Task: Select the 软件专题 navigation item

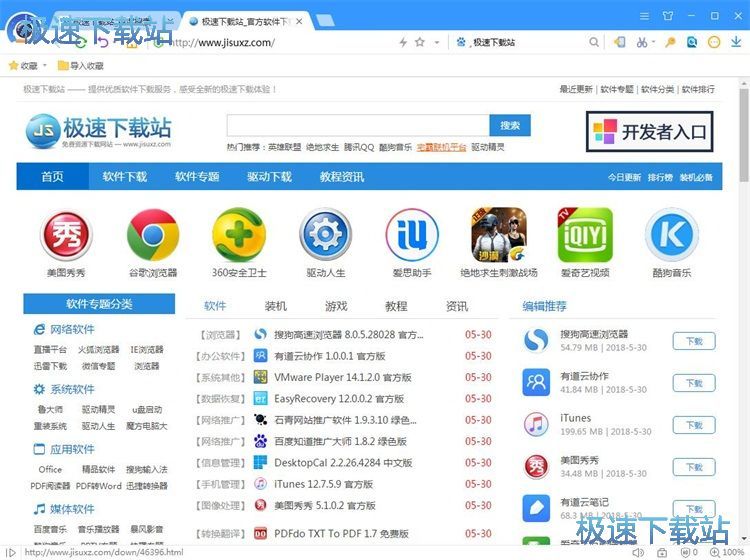Action: (x=197, y=176)
